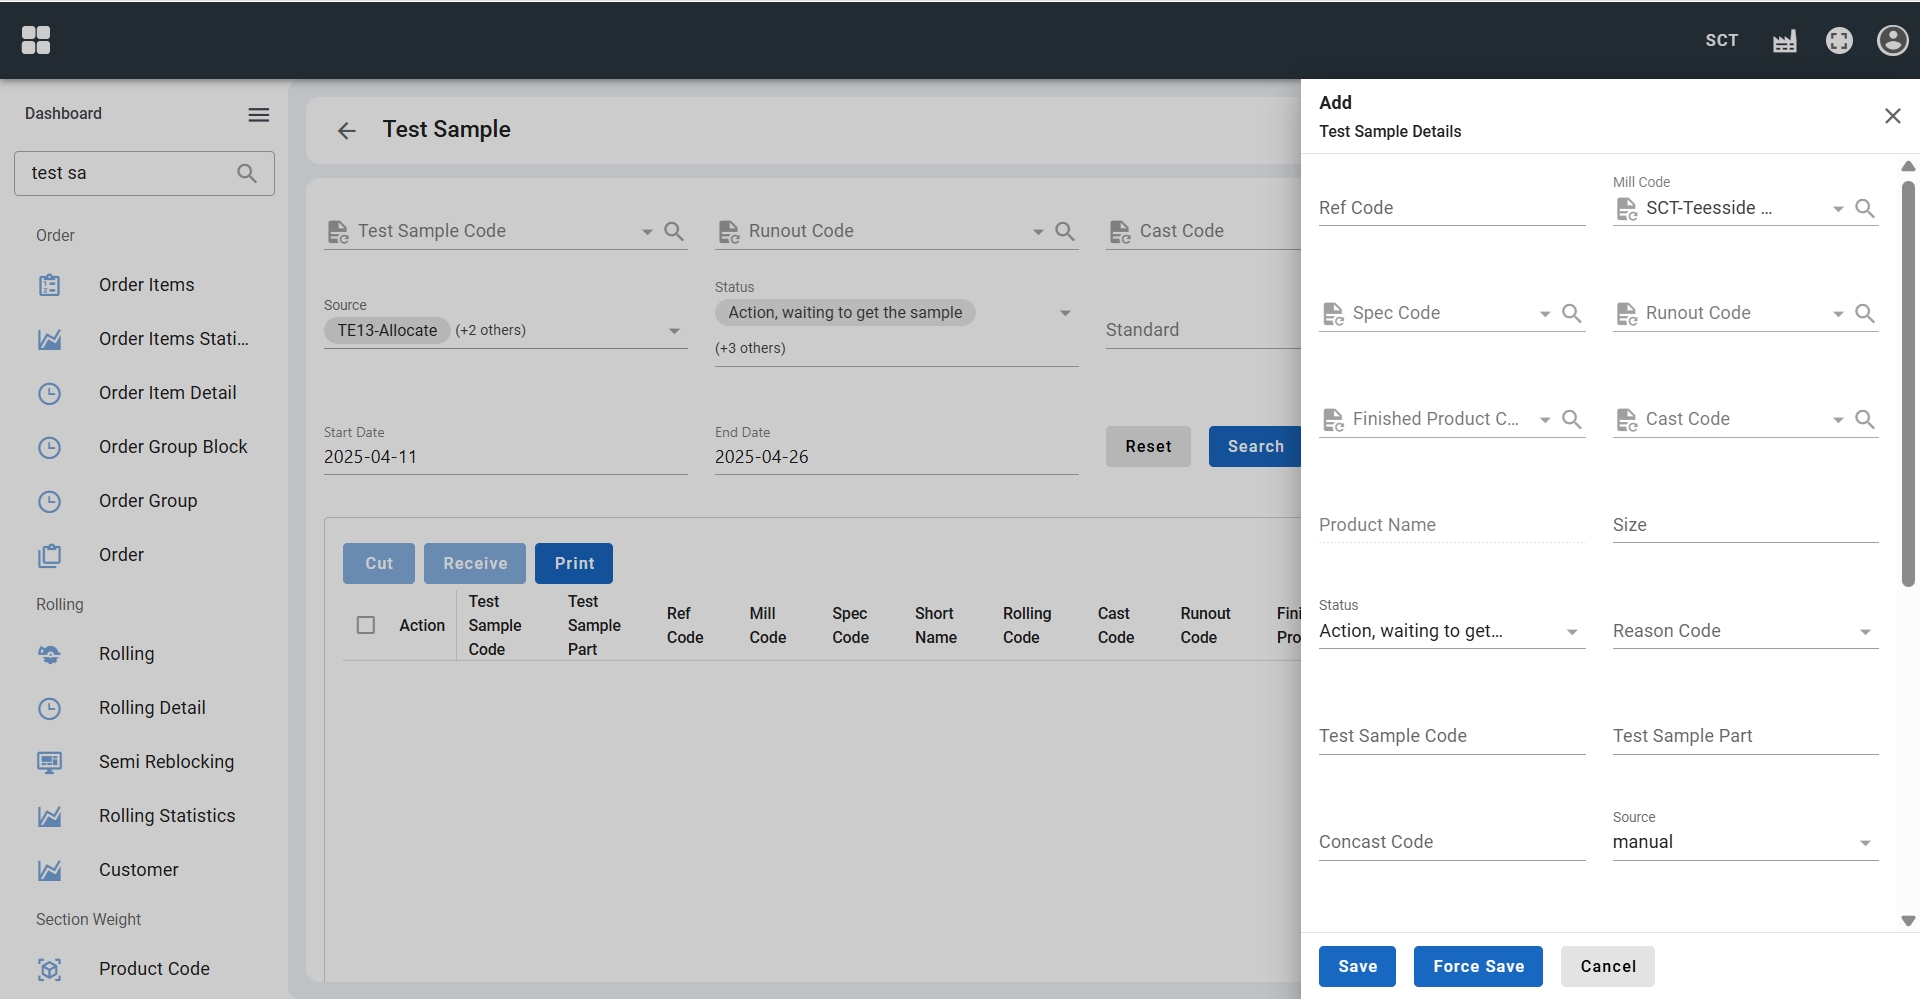Click search icon next to Runout Code filter
This screenshot has width=1920, height=999.
coord(1065,231)
